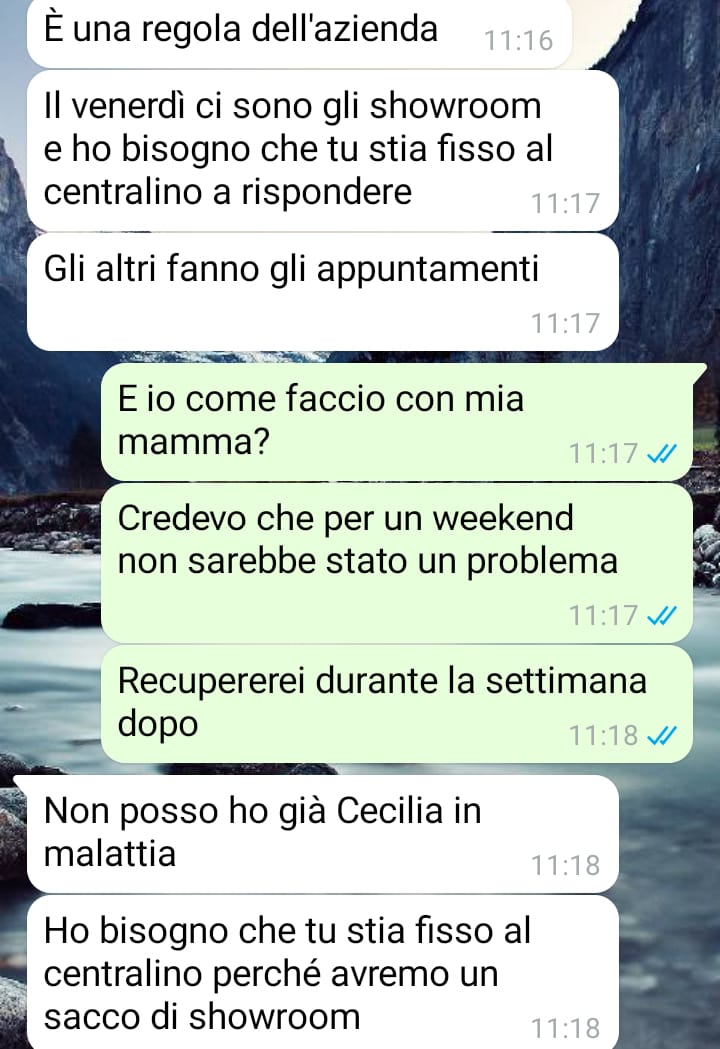Select the 'E io come faccio con mia mamma?' bubble
The width and height of the screenshot is (720, 1049).
pyautogui.click(x=397, y=421)
